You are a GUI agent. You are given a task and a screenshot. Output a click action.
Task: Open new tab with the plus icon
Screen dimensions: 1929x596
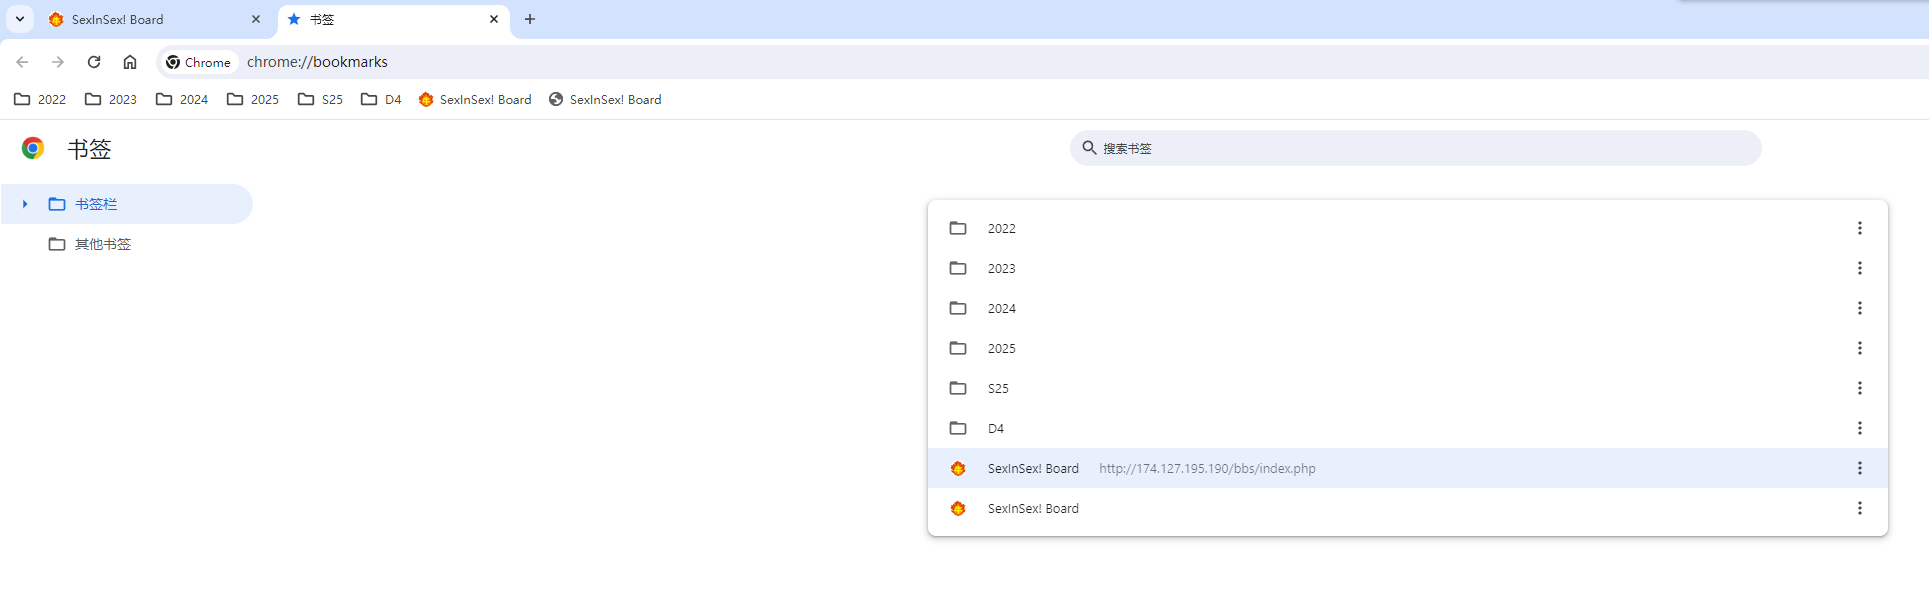click(x=530, y=19)
